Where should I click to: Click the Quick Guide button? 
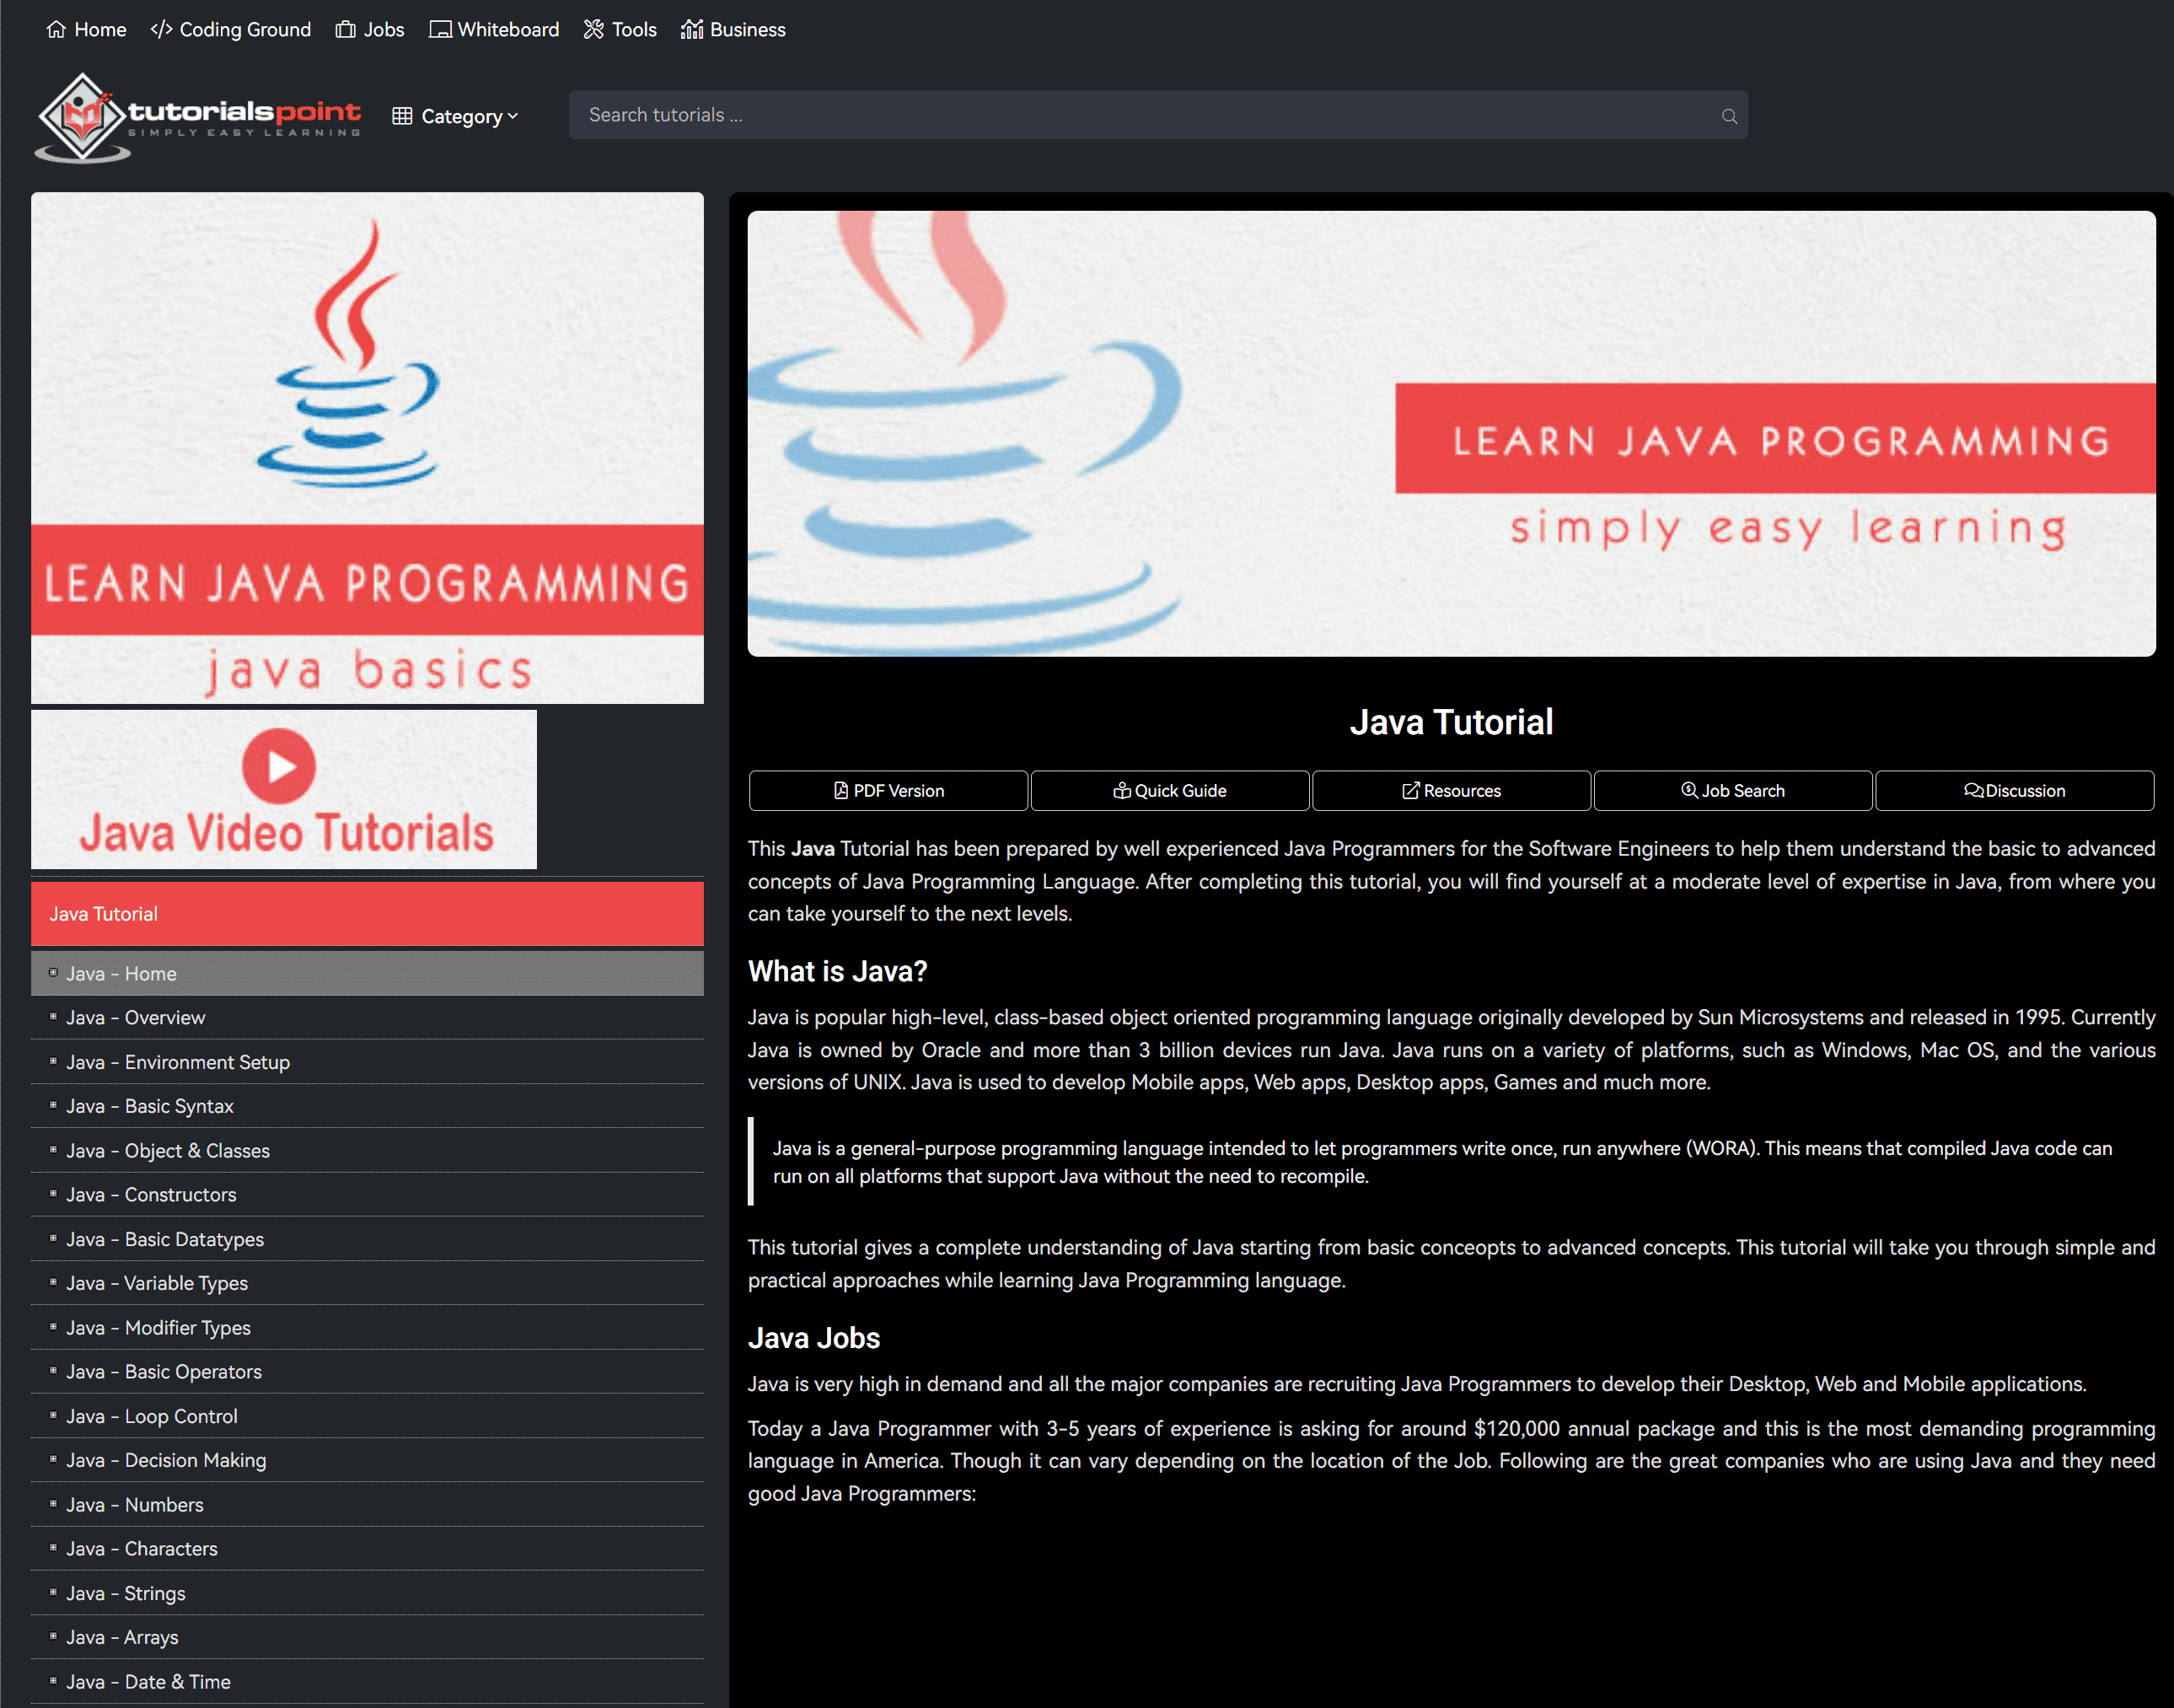tap(1169, 790)
